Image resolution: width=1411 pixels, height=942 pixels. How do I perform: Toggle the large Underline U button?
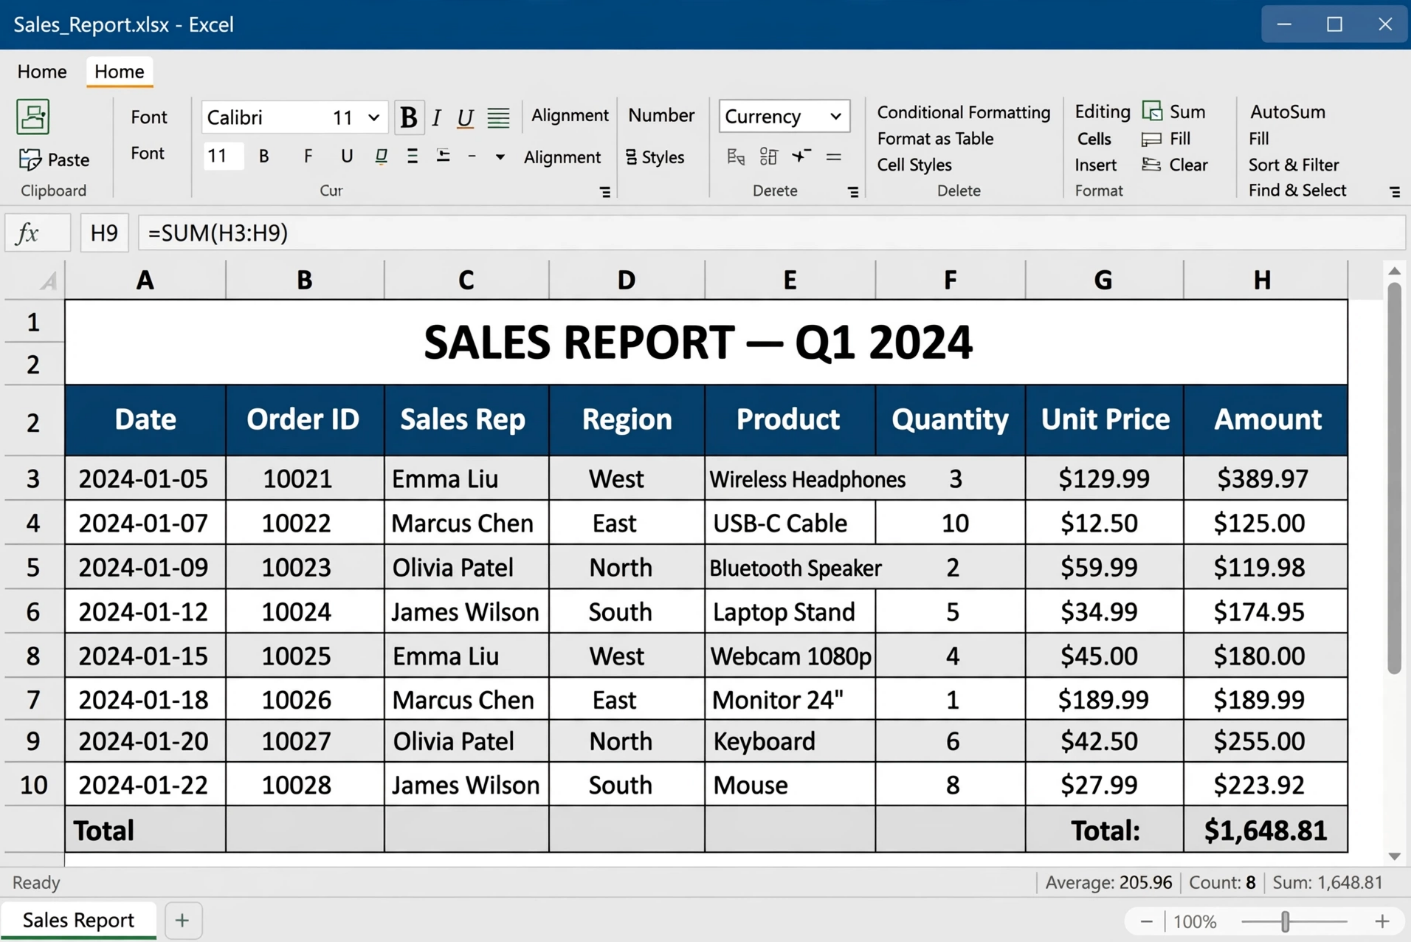click(x=465, y=118)
